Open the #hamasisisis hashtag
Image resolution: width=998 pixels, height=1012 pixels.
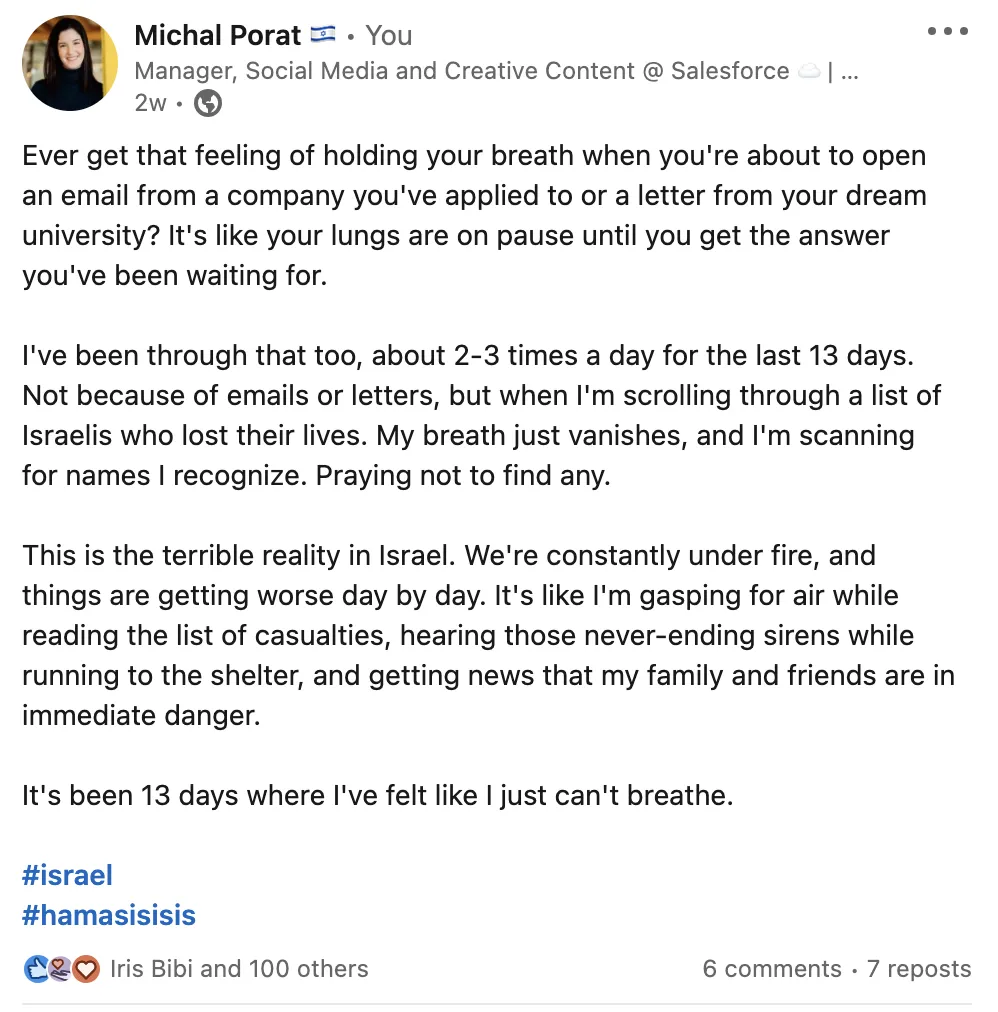[x=108, y=915]
